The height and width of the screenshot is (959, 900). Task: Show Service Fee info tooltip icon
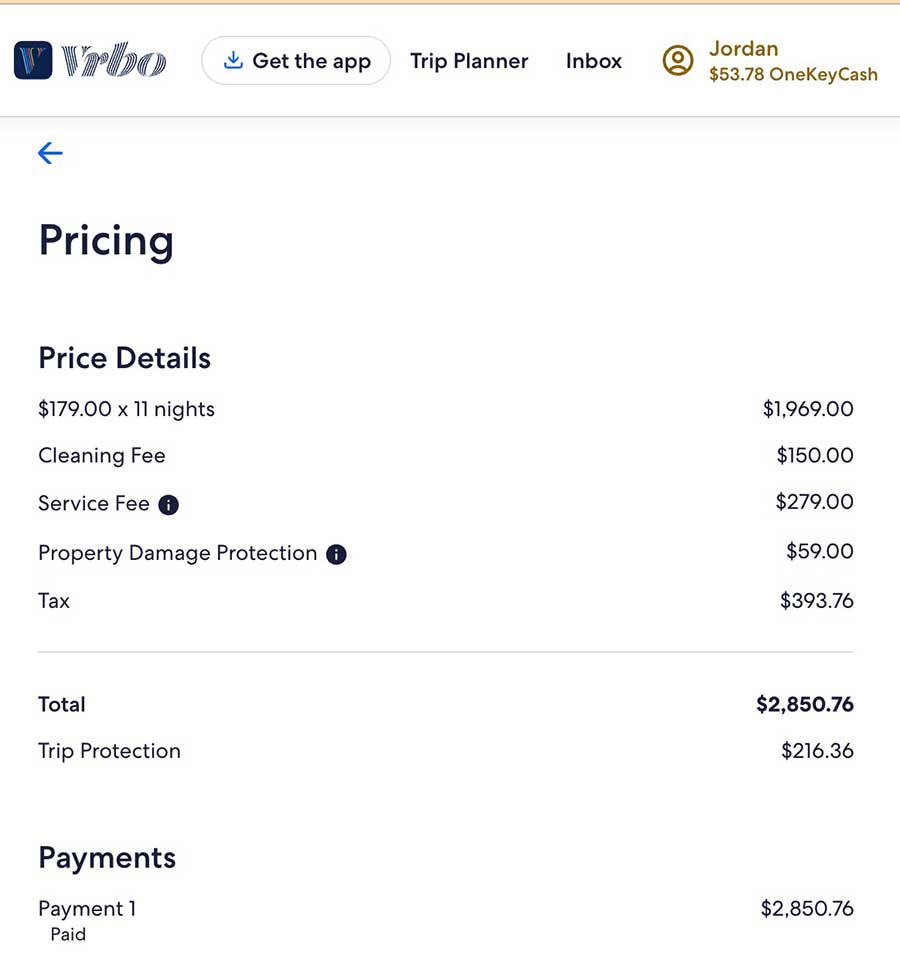point(169,505)
